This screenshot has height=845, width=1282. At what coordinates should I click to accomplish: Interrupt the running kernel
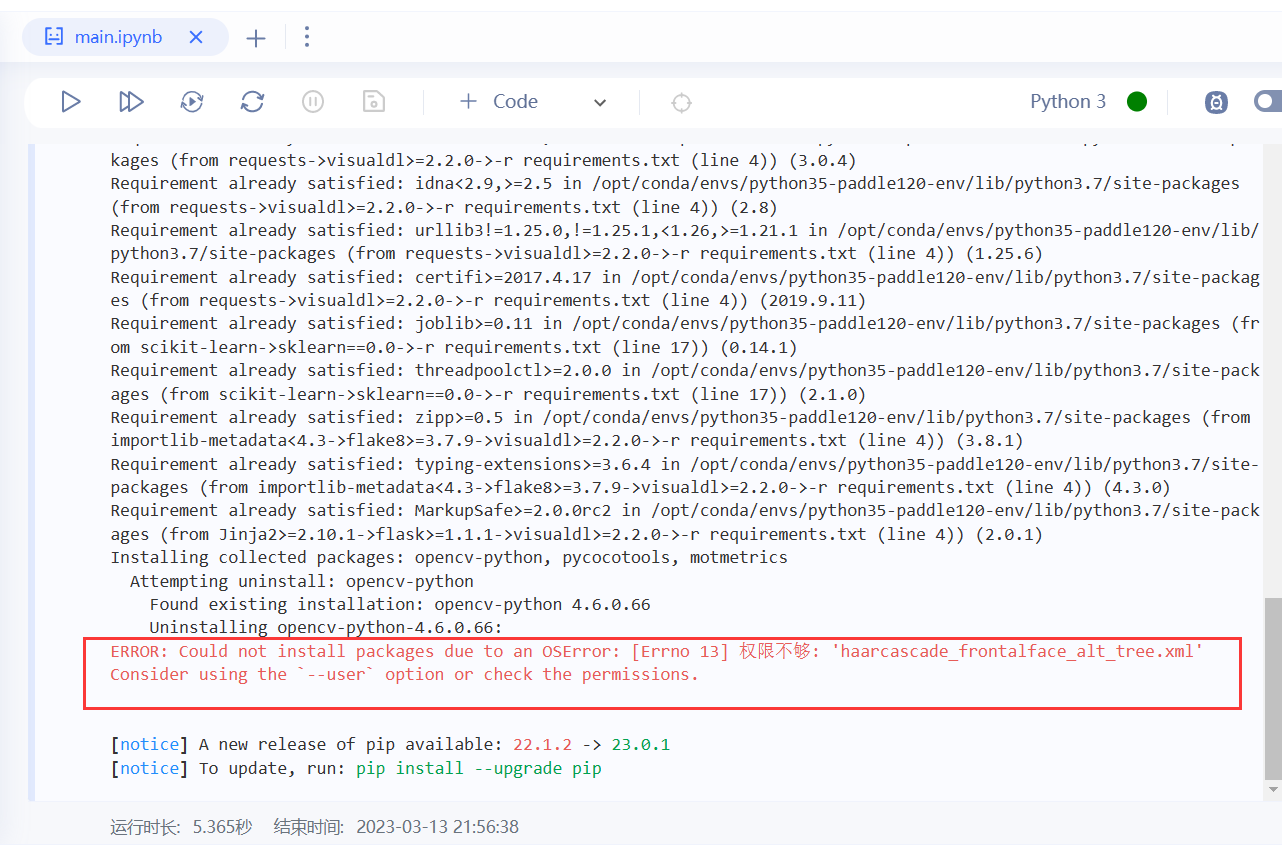(x=313, y=101)
